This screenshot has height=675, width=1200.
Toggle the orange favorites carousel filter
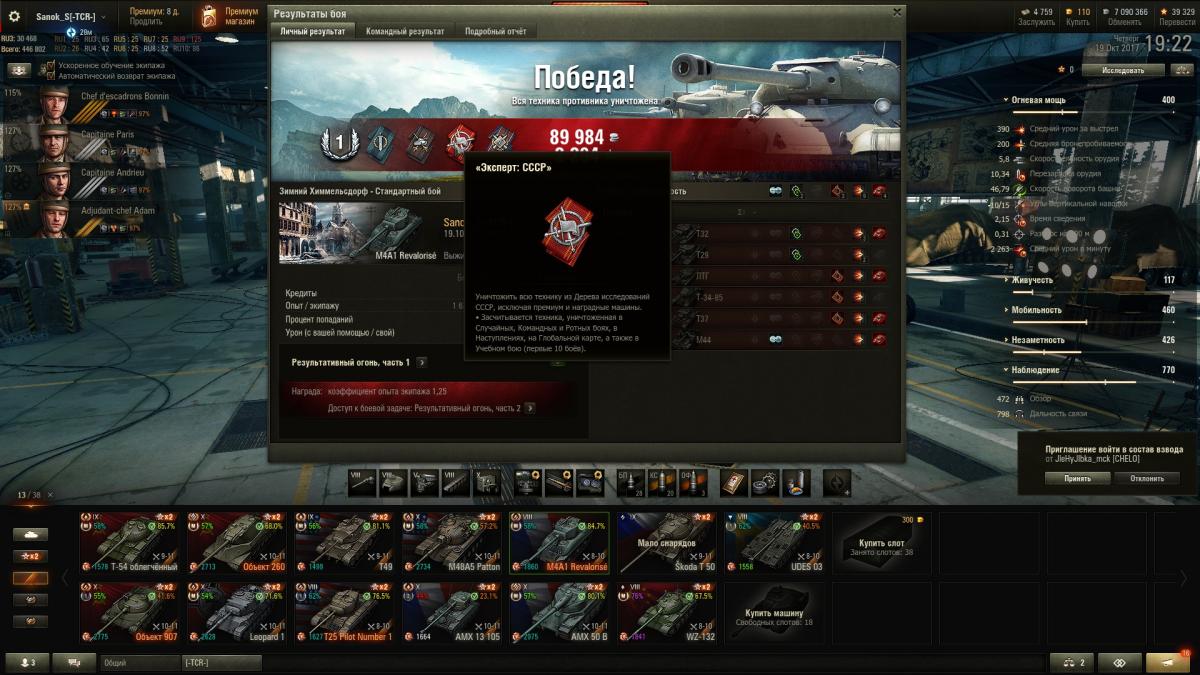point(30,578)
